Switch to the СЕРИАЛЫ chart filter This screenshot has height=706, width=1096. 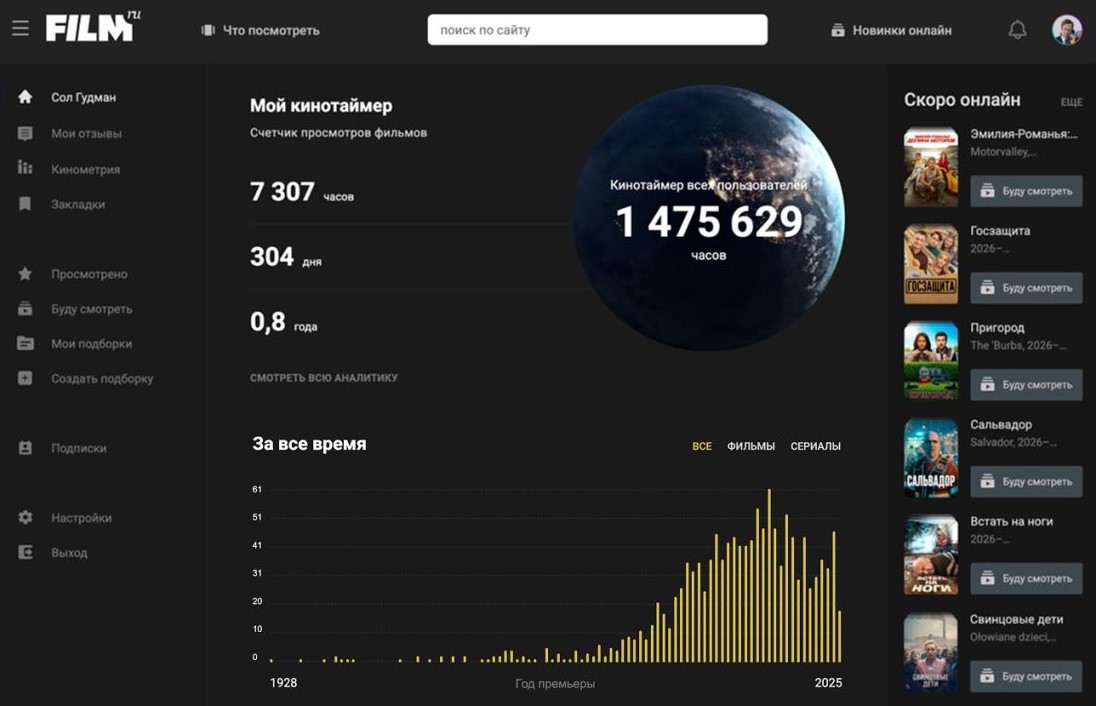coord(815,446)
